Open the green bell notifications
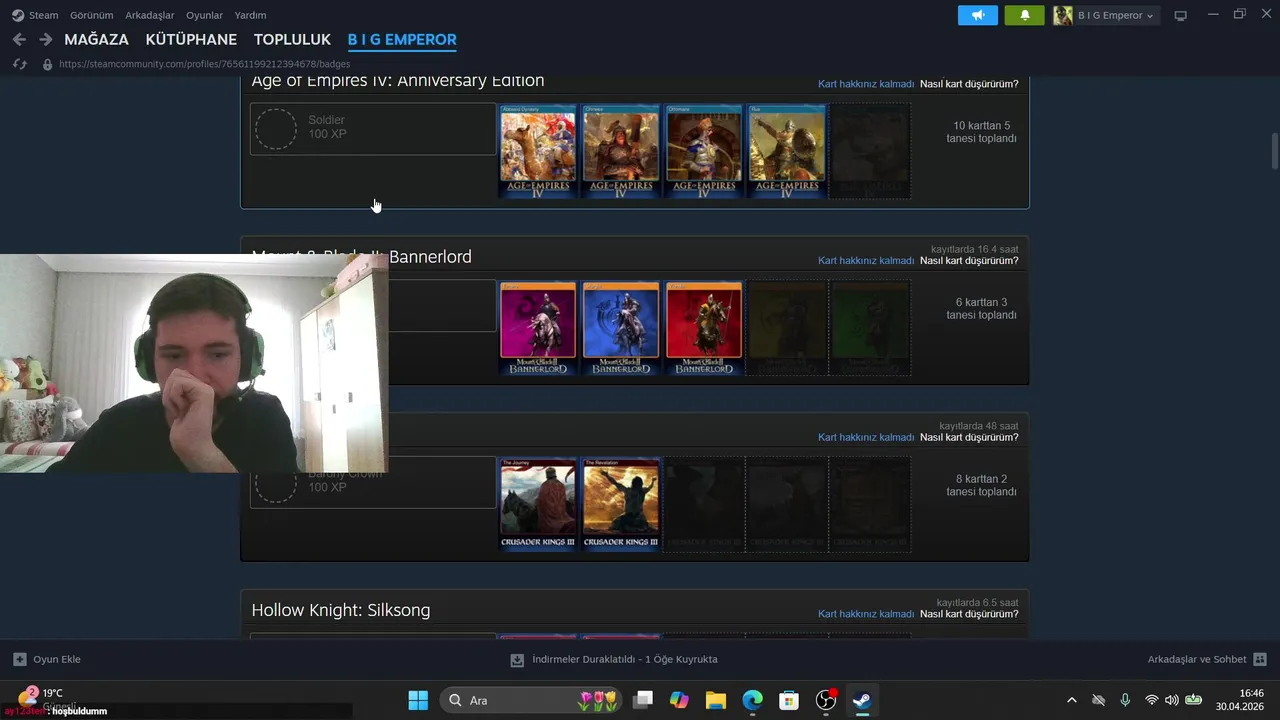The image size is (1280, 720). [1024, 15]
